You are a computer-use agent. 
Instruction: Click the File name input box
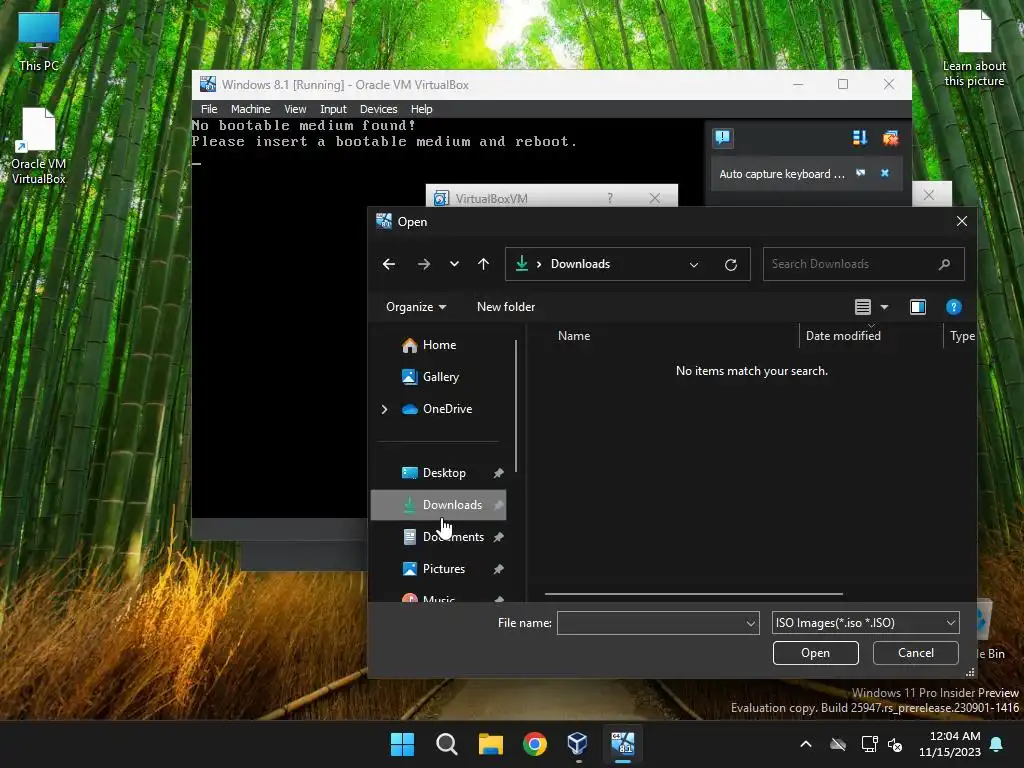point(650,623)
